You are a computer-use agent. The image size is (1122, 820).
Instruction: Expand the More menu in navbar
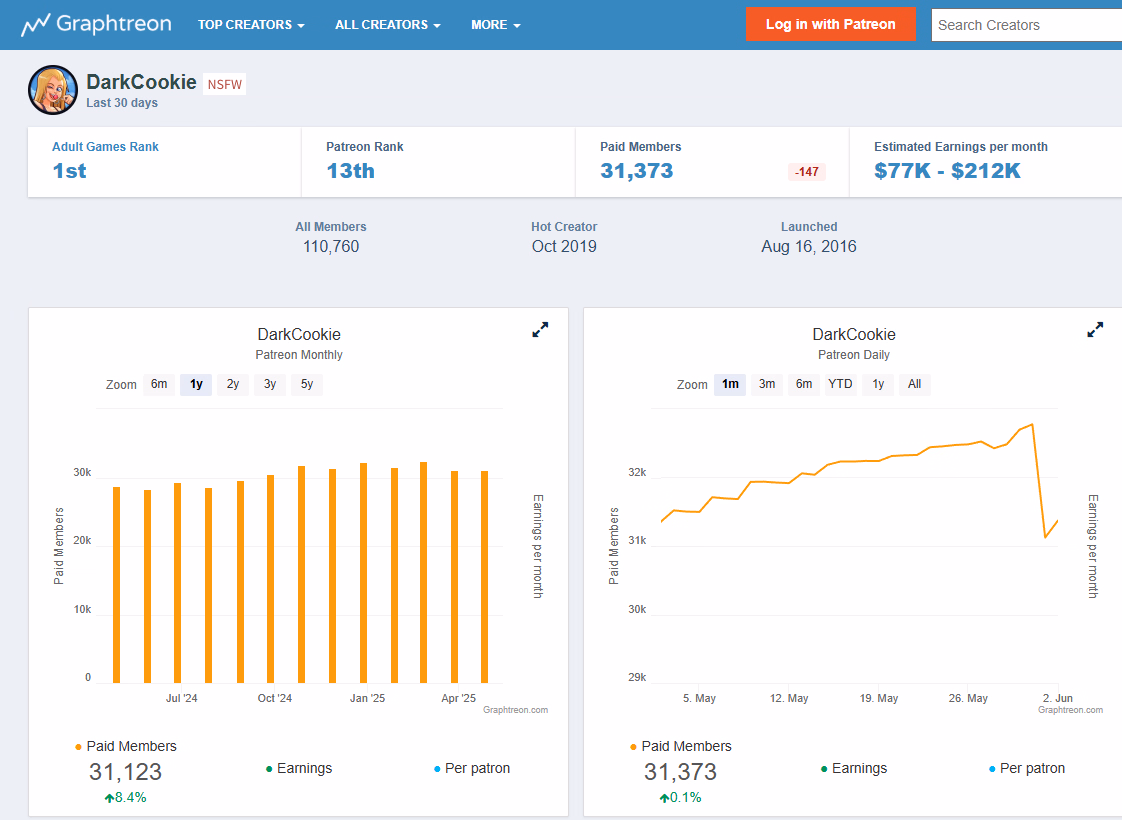point(496,25)
